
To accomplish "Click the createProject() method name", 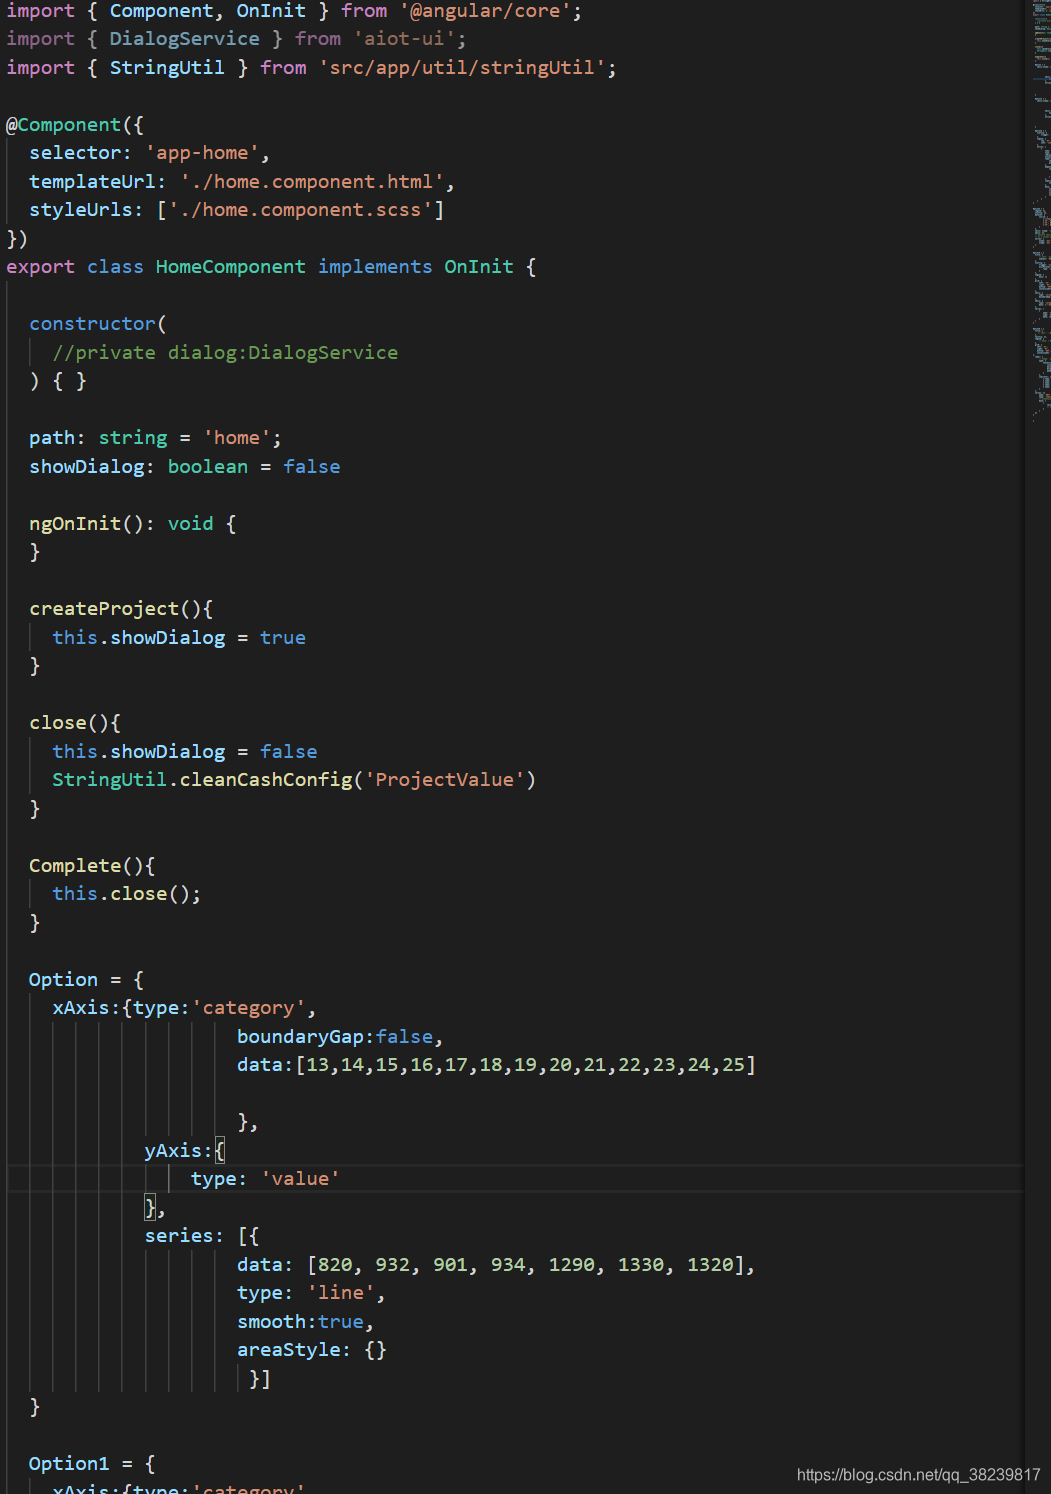I will tap(104, 609).
